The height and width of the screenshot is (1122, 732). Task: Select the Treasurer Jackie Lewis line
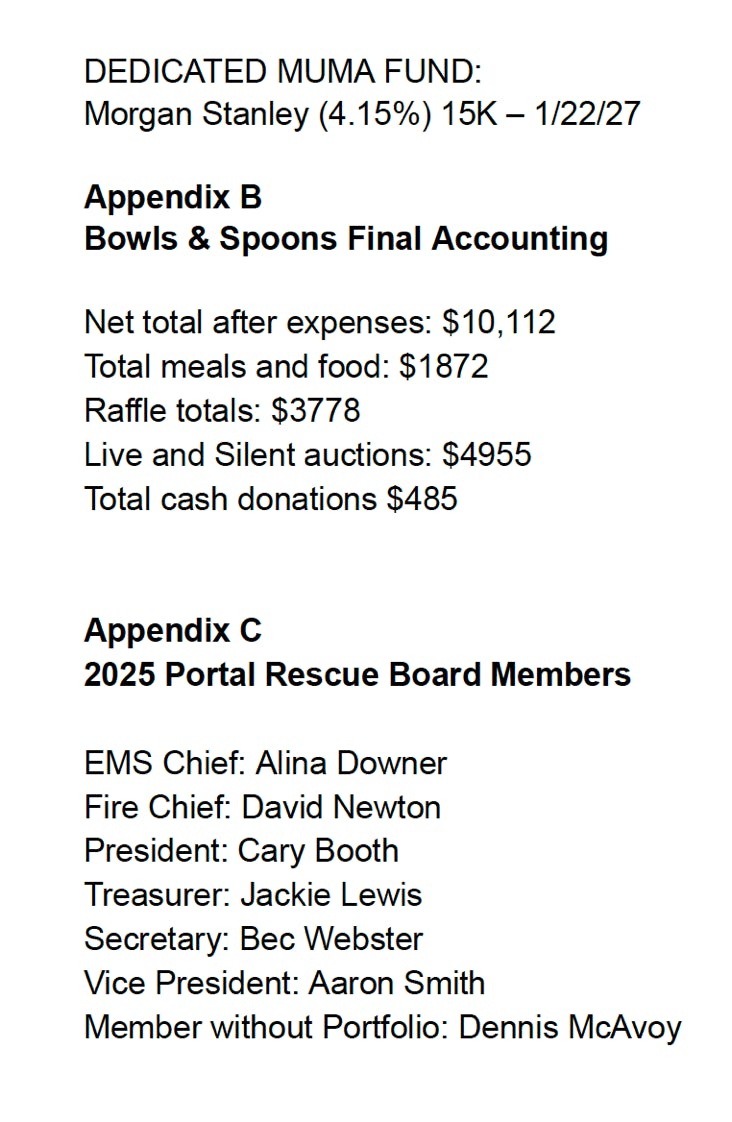click(253, 895)
